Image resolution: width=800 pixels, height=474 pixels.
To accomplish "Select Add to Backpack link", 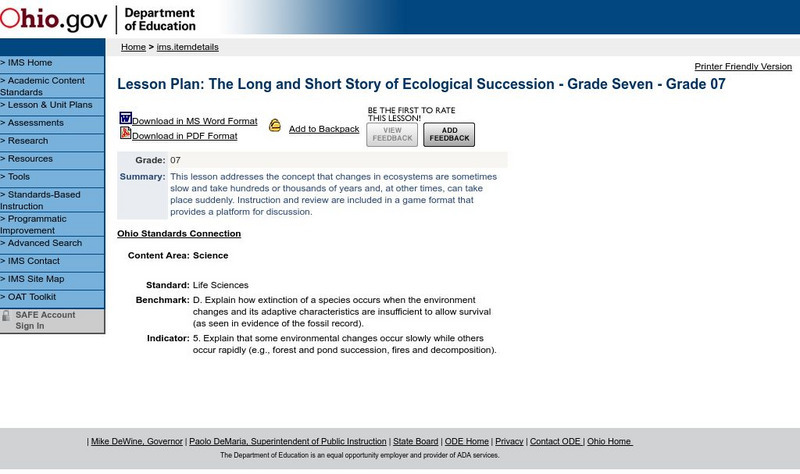I will (324, 129).
